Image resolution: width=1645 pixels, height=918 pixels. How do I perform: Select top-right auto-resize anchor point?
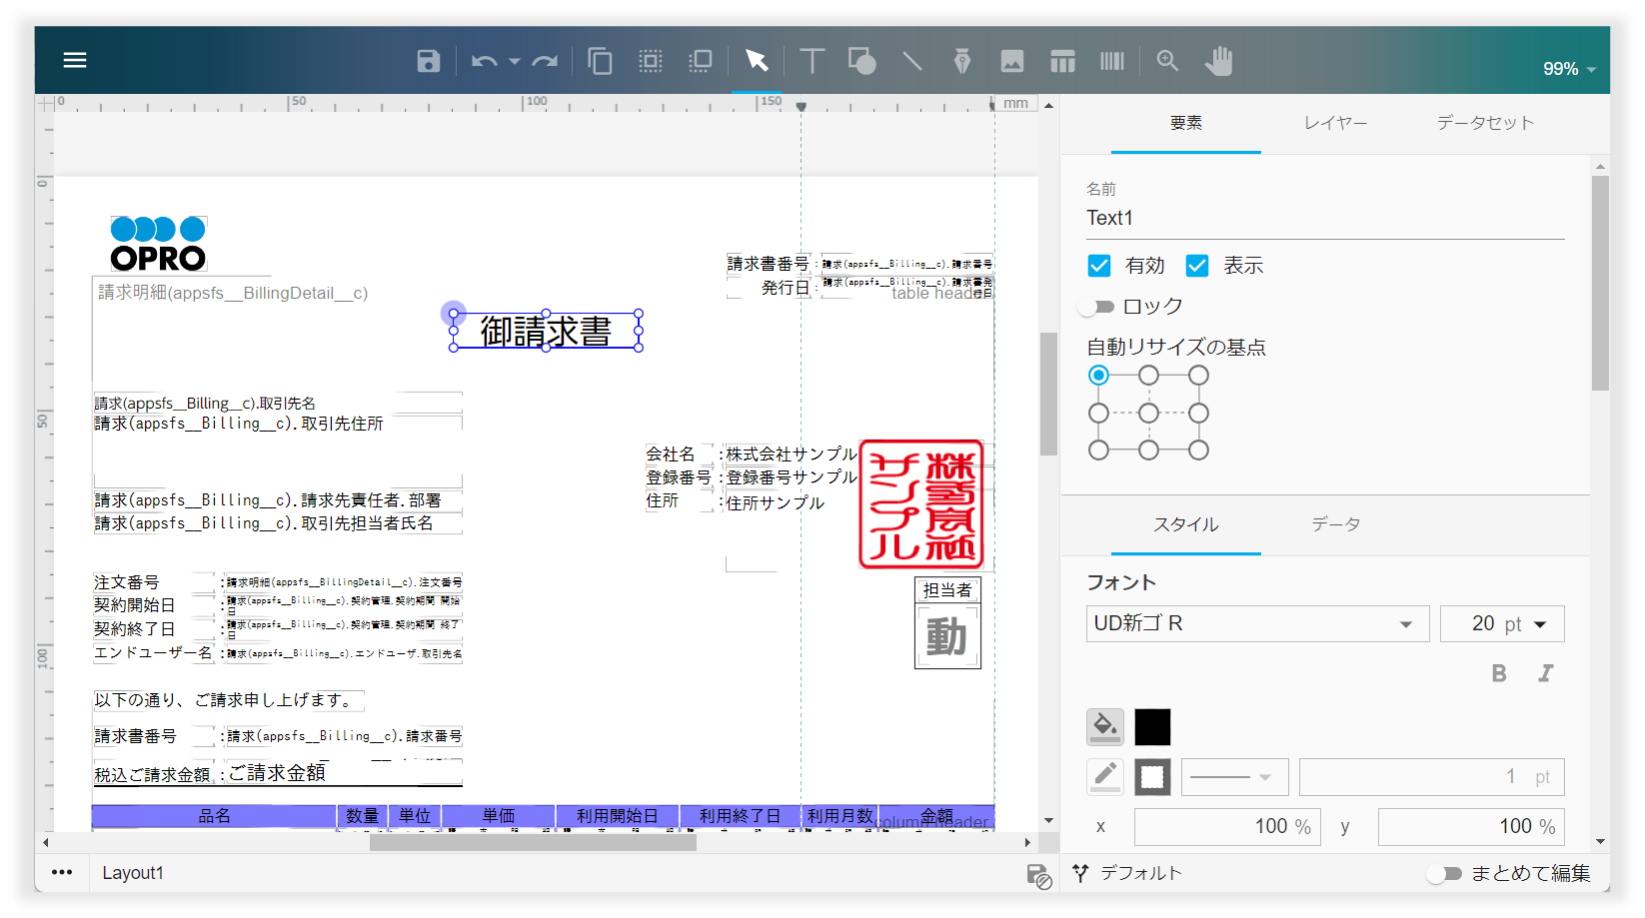(1199, 375)
